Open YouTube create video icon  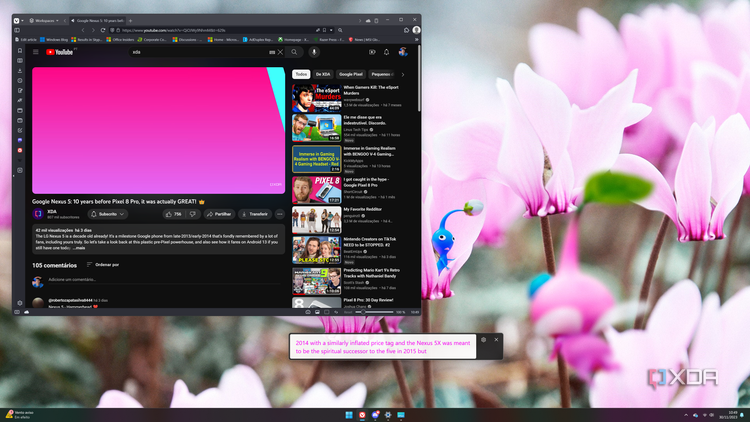tap(372, 52)
